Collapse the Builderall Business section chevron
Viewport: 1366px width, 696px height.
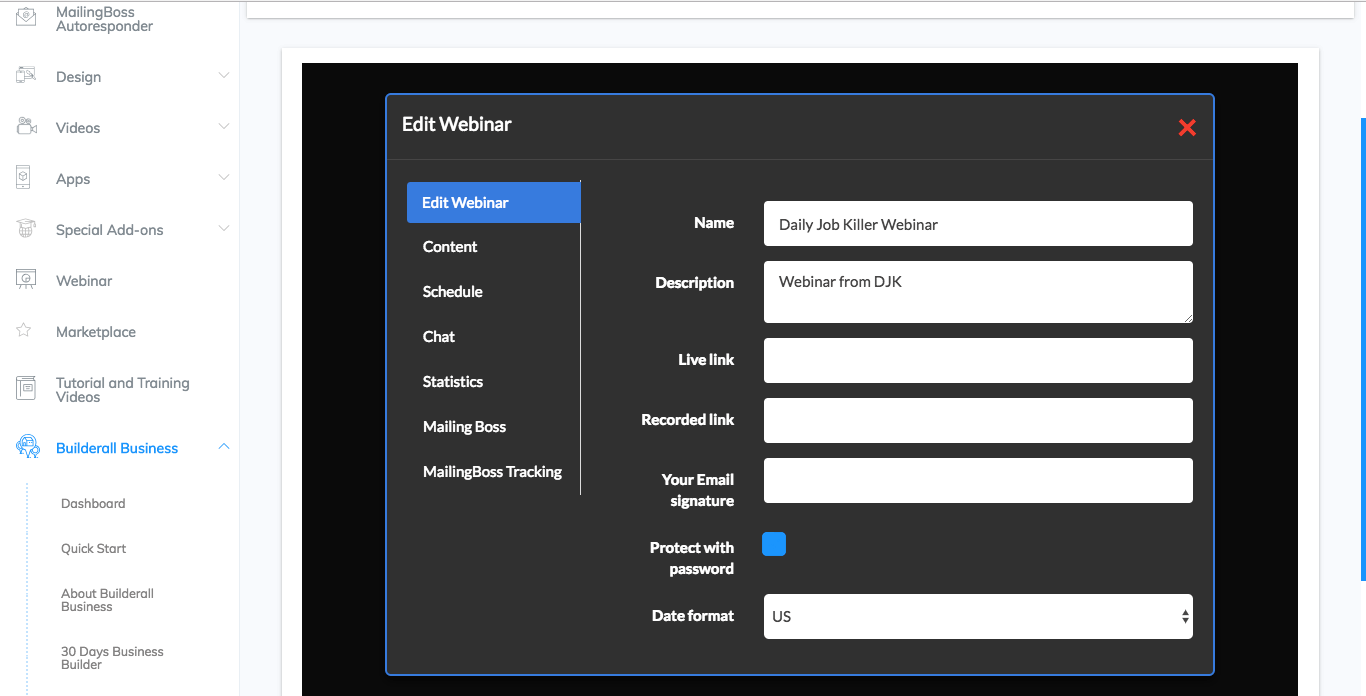224,447
